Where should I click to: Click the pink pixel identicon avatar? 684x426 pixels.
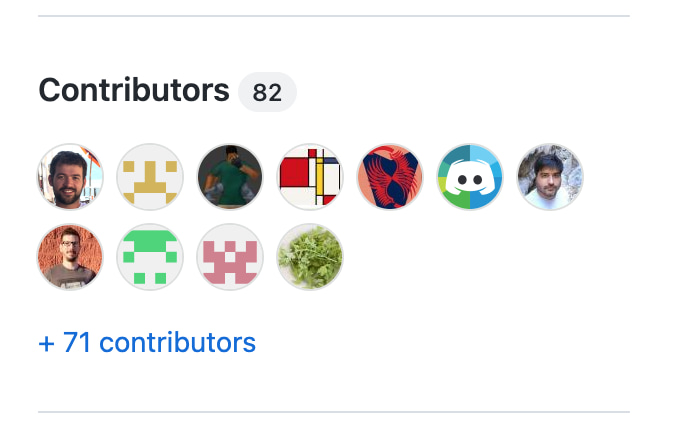pyautogui.click(x=230, y=257)
